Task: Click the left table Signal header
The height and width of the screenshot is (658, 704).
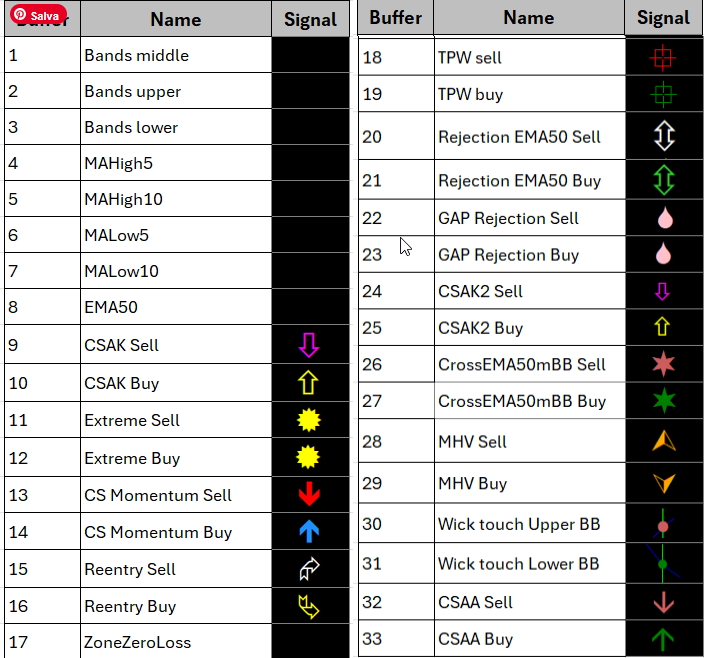Action: (310, 19)
